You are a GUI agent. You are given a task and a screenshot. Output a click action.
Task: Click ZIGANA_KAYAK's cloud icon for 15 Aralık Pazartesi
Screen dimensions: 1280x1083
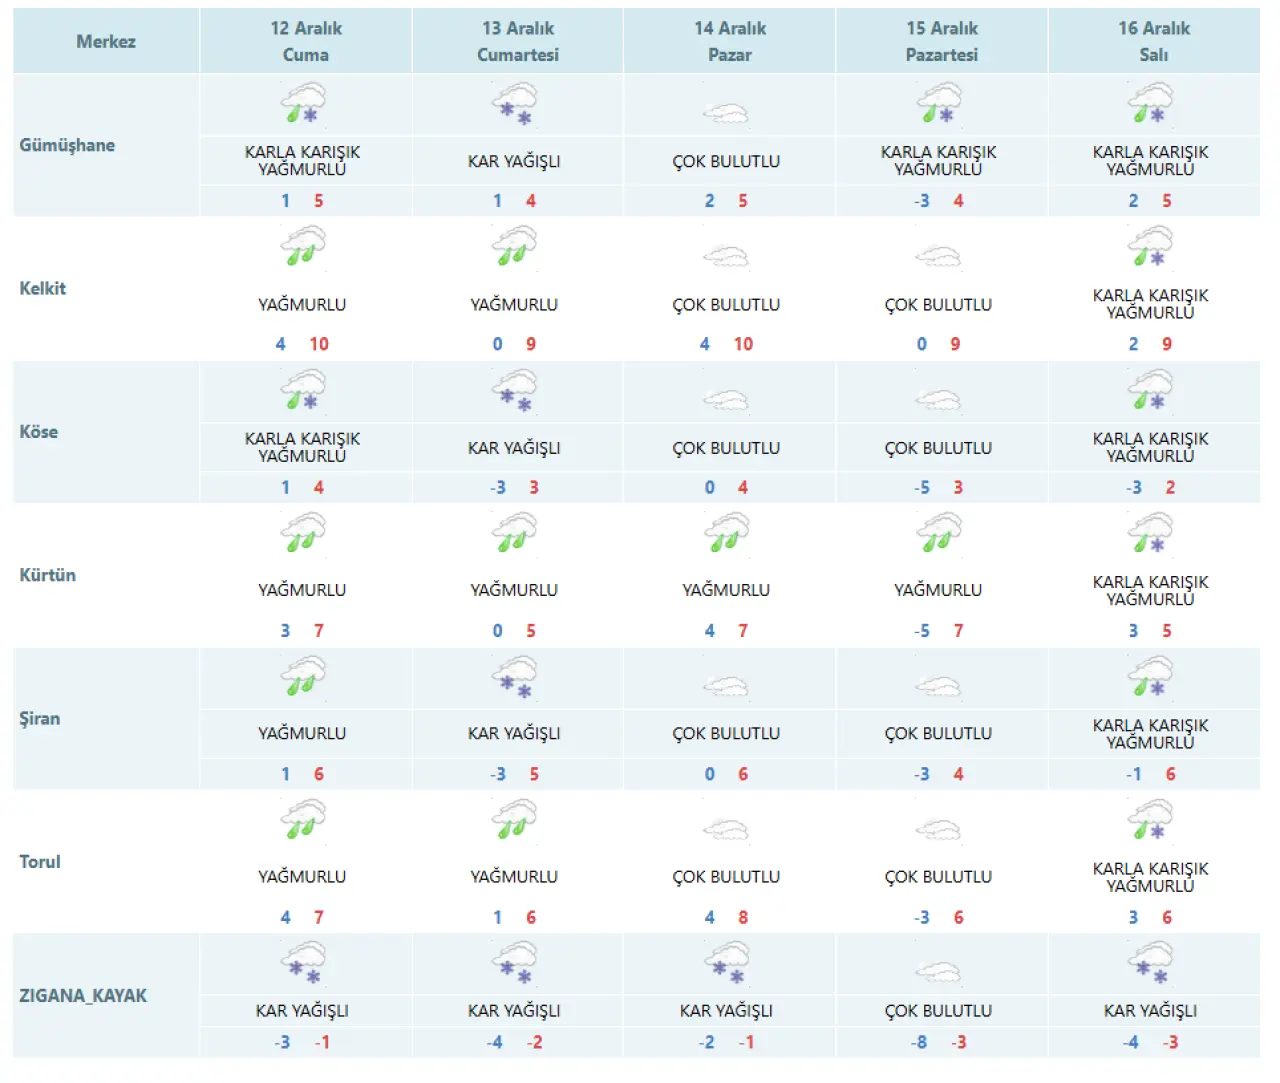(x=939, y=971)
